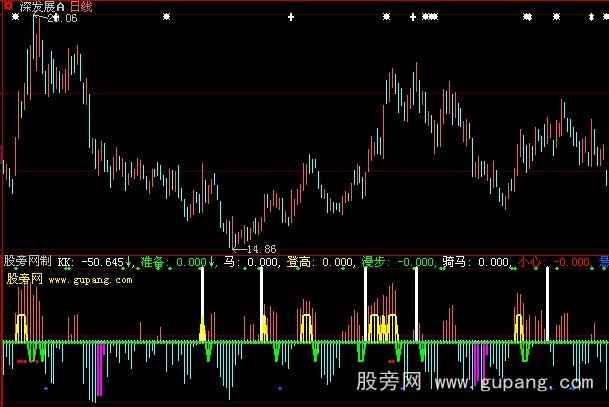The image size is (609, 407).
Task: Open the 股旁网制 indicator name
Action: coord(28,261)
